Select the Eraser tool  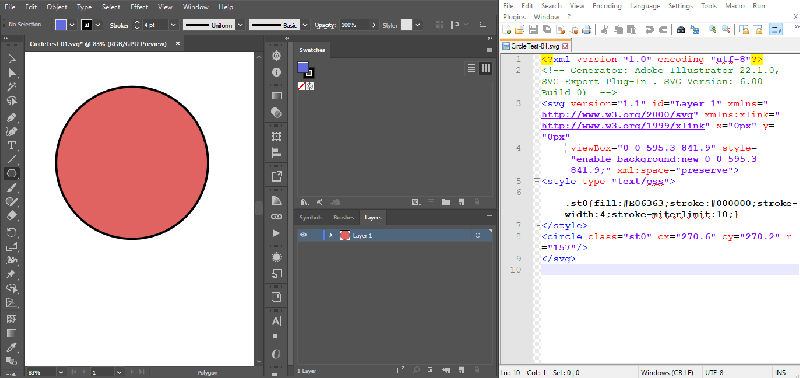coord(11,216)
